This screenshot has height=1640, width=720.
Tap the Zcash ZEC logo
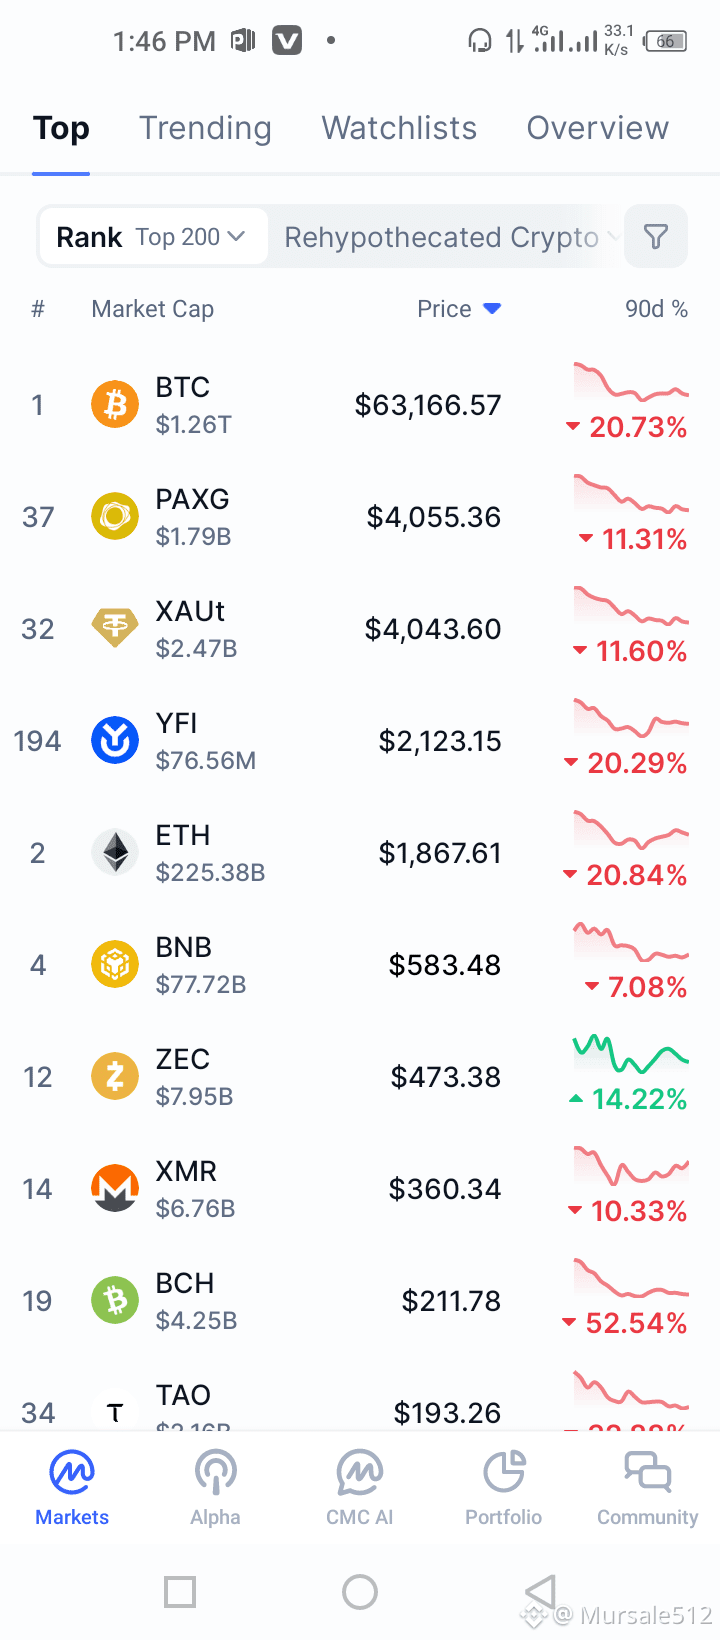(115, 1077)
